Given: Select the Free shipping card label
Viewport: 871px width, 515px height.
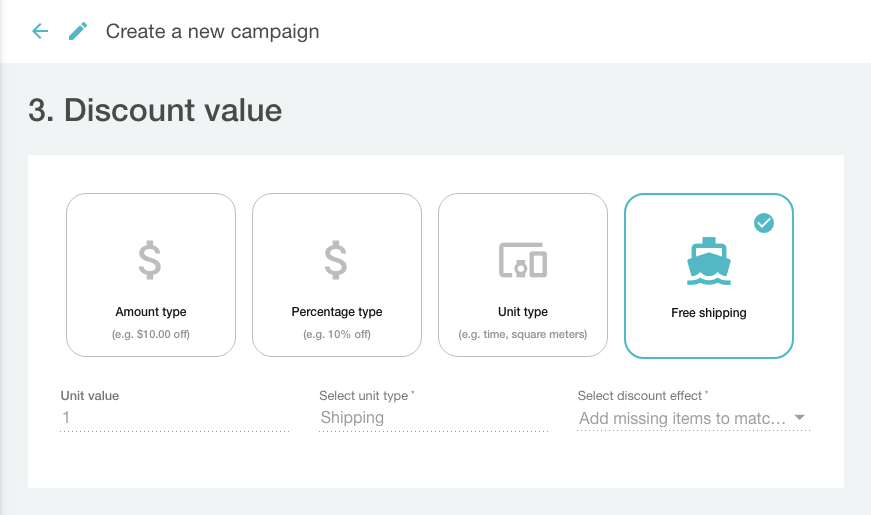Looking at the screenshot, I should coord(708,313).
